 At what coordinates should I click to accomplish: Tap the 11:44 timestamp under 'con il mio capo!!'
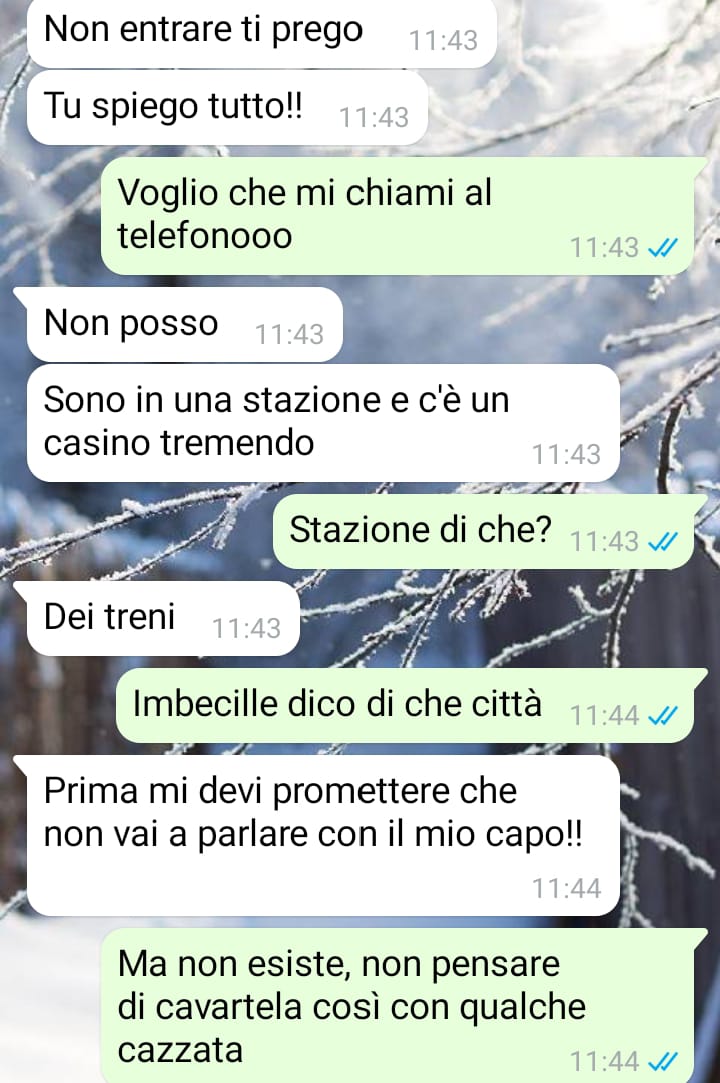[x=567, y=888]
